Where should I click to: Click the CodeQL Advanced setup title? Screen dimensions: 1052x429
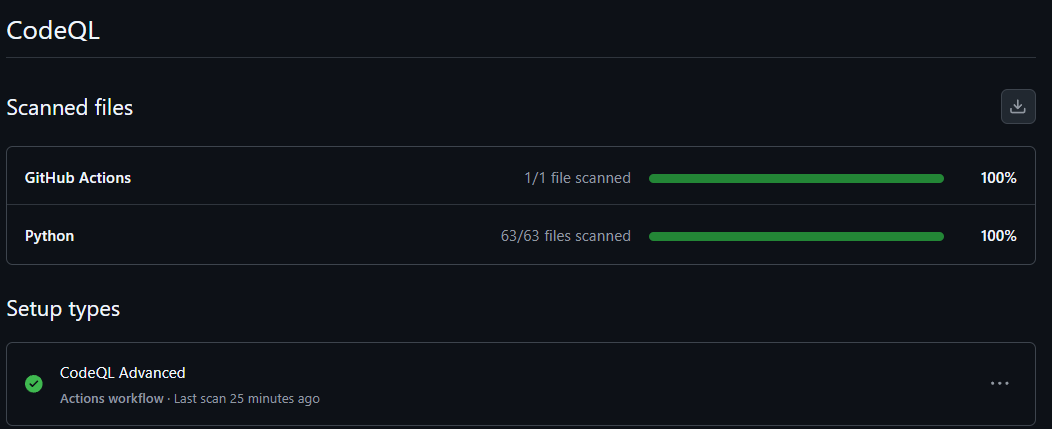click(x=122, y=372)
